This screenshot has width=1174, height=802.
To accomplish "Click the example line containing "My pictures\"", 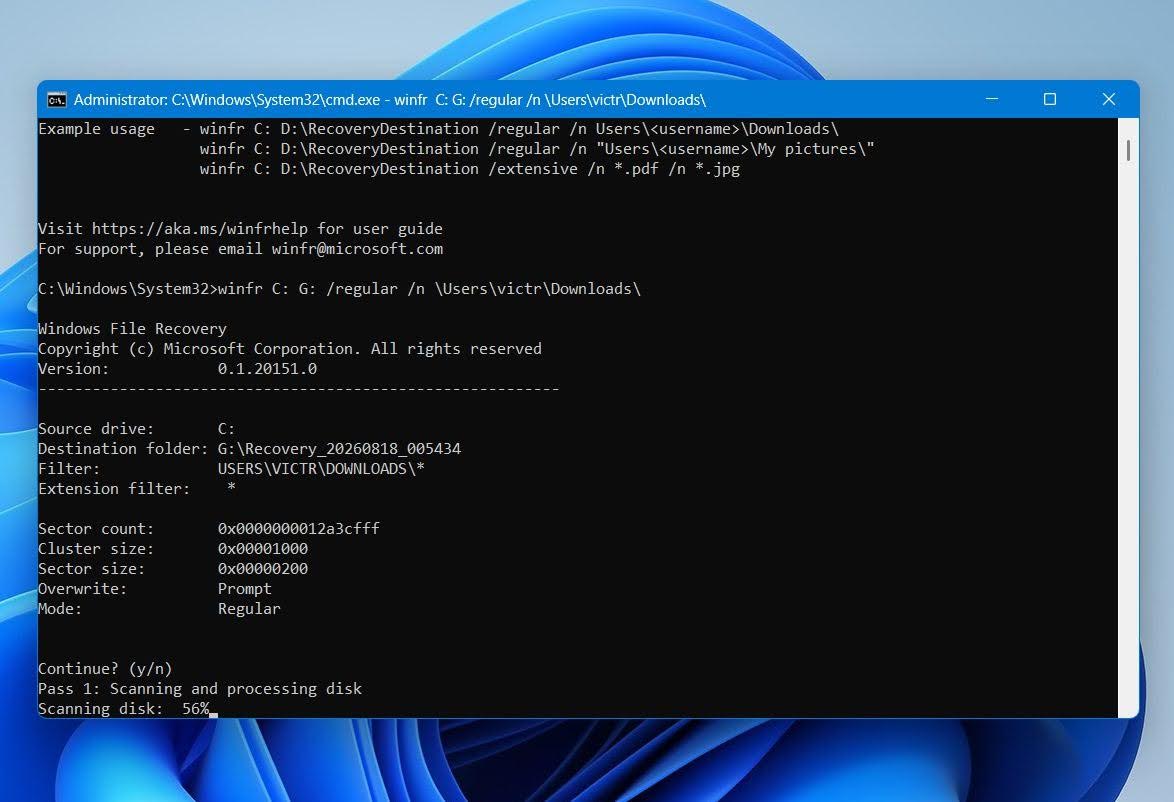I will [x=537, y=149].
